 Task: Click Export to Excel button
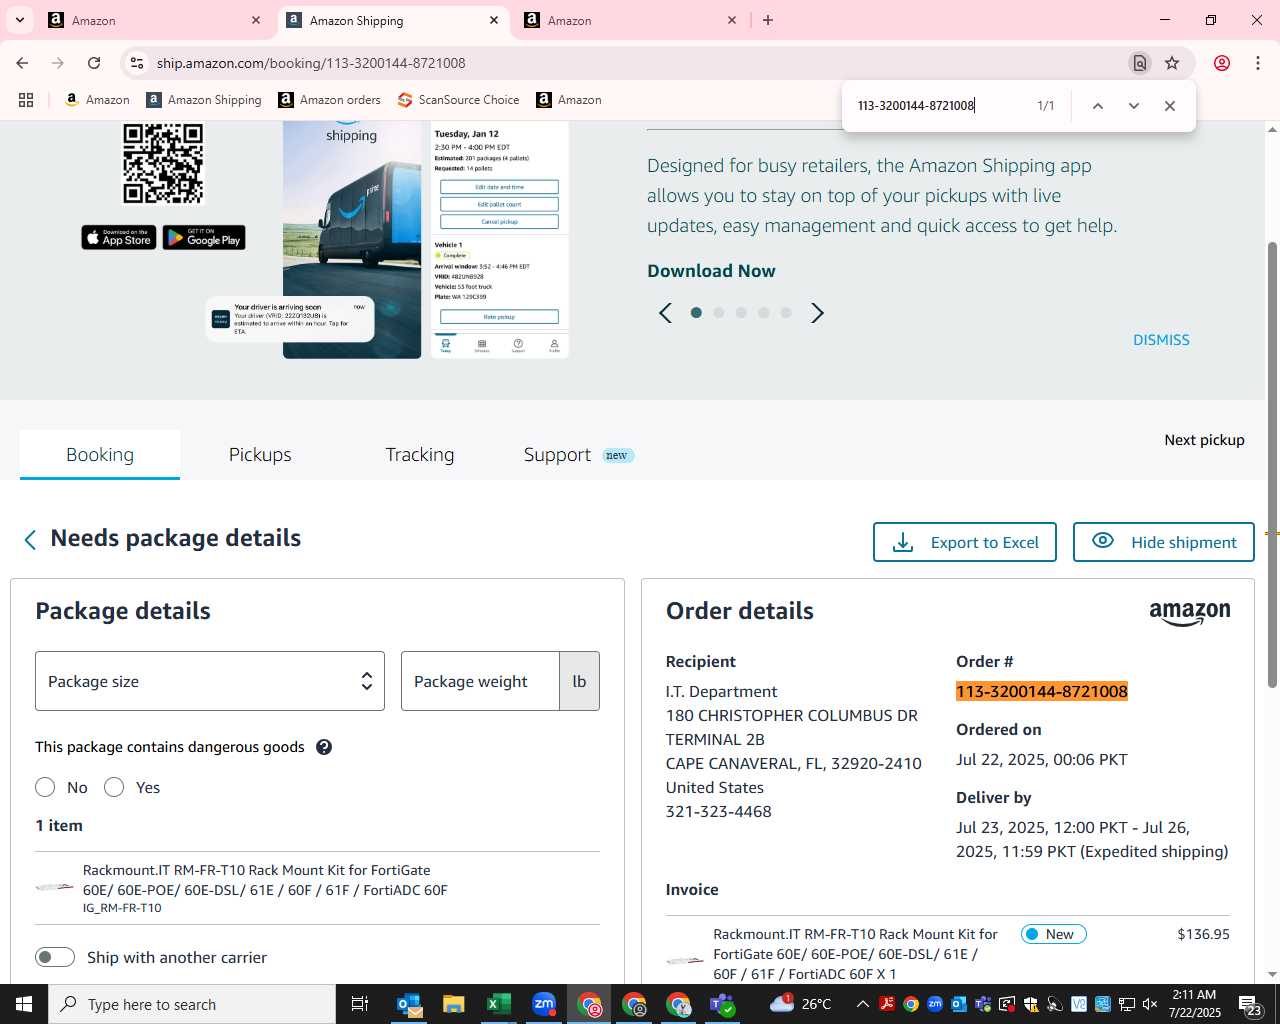pos(965,542)
